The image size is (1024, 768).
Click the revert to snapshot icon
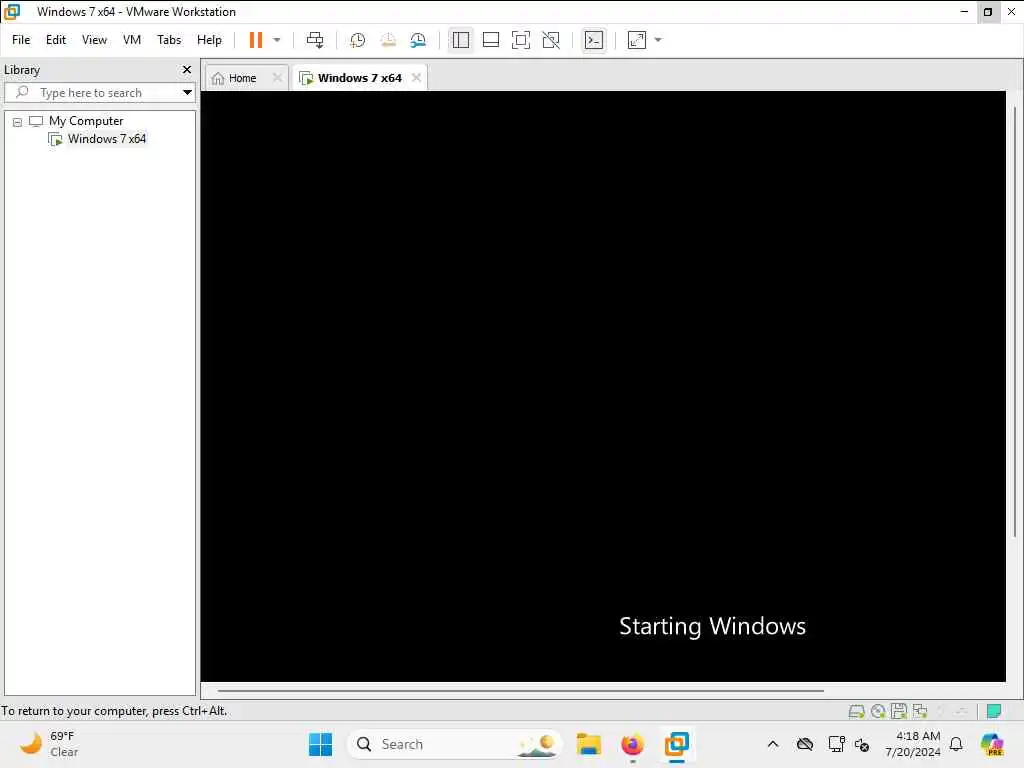pyautogui.click(x=388, y=40)
